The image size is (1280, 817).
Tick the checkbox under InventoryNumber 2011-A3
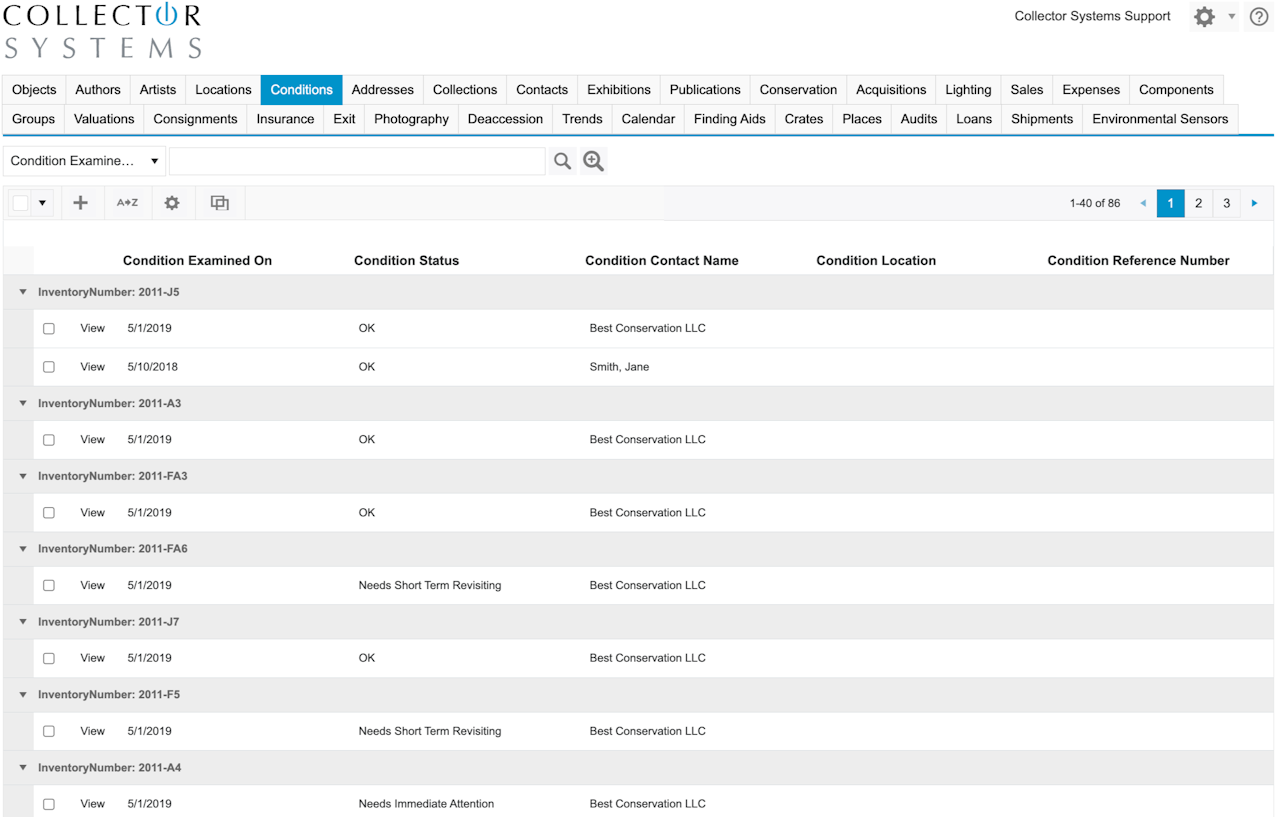pos(49,440)
